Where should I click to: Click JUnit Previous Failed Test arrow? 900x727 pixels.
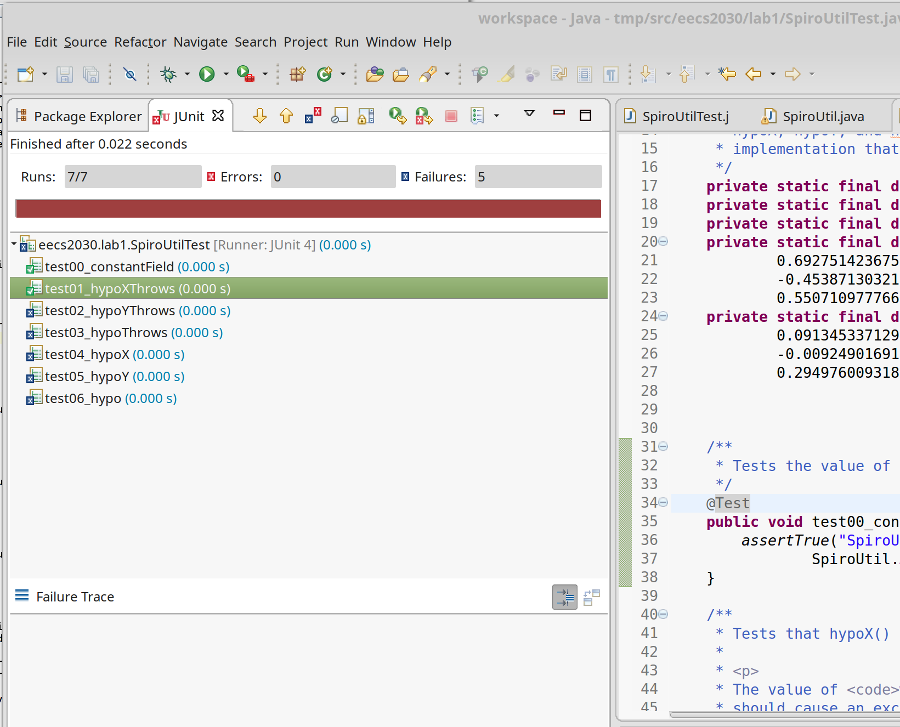286,116
